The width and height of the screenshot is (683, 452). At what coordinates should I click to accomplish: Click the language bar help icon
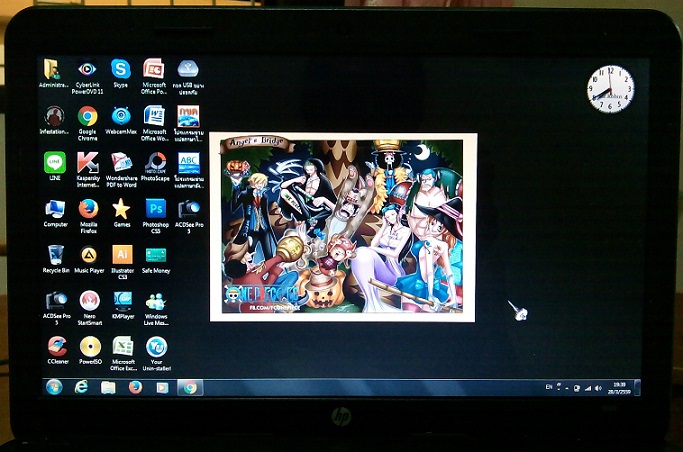[559, 387]
